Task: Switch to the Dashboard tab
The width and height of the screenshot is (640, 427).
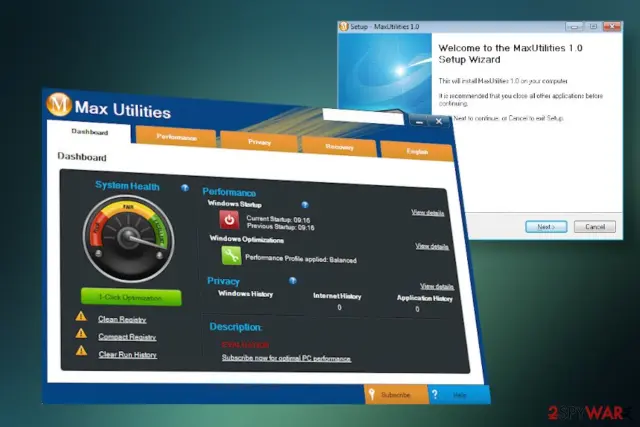Action: (89, 132)
